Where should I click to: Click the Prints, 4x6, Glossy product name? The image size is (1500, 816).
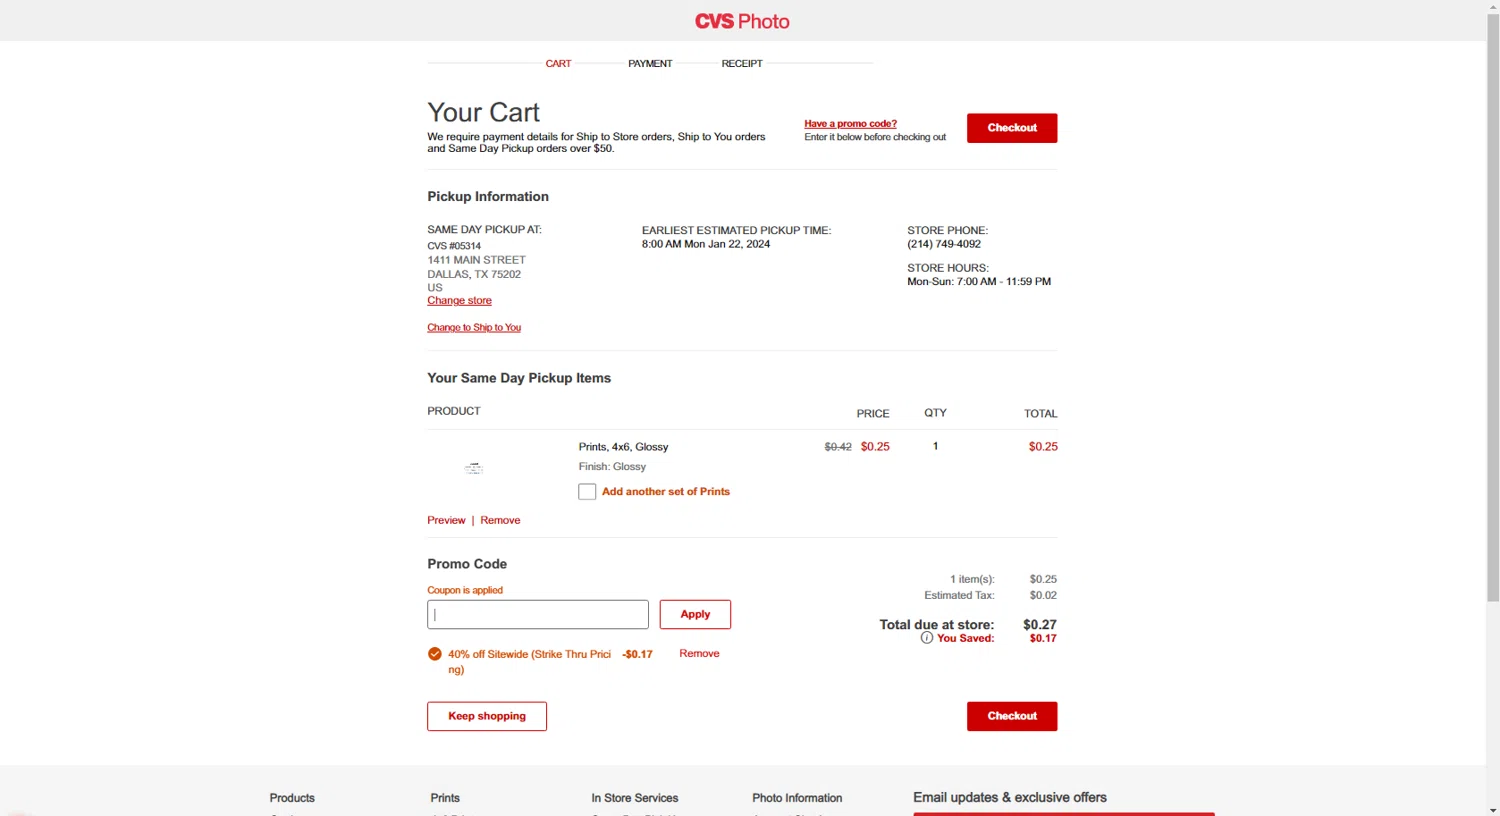coord(623,447)
